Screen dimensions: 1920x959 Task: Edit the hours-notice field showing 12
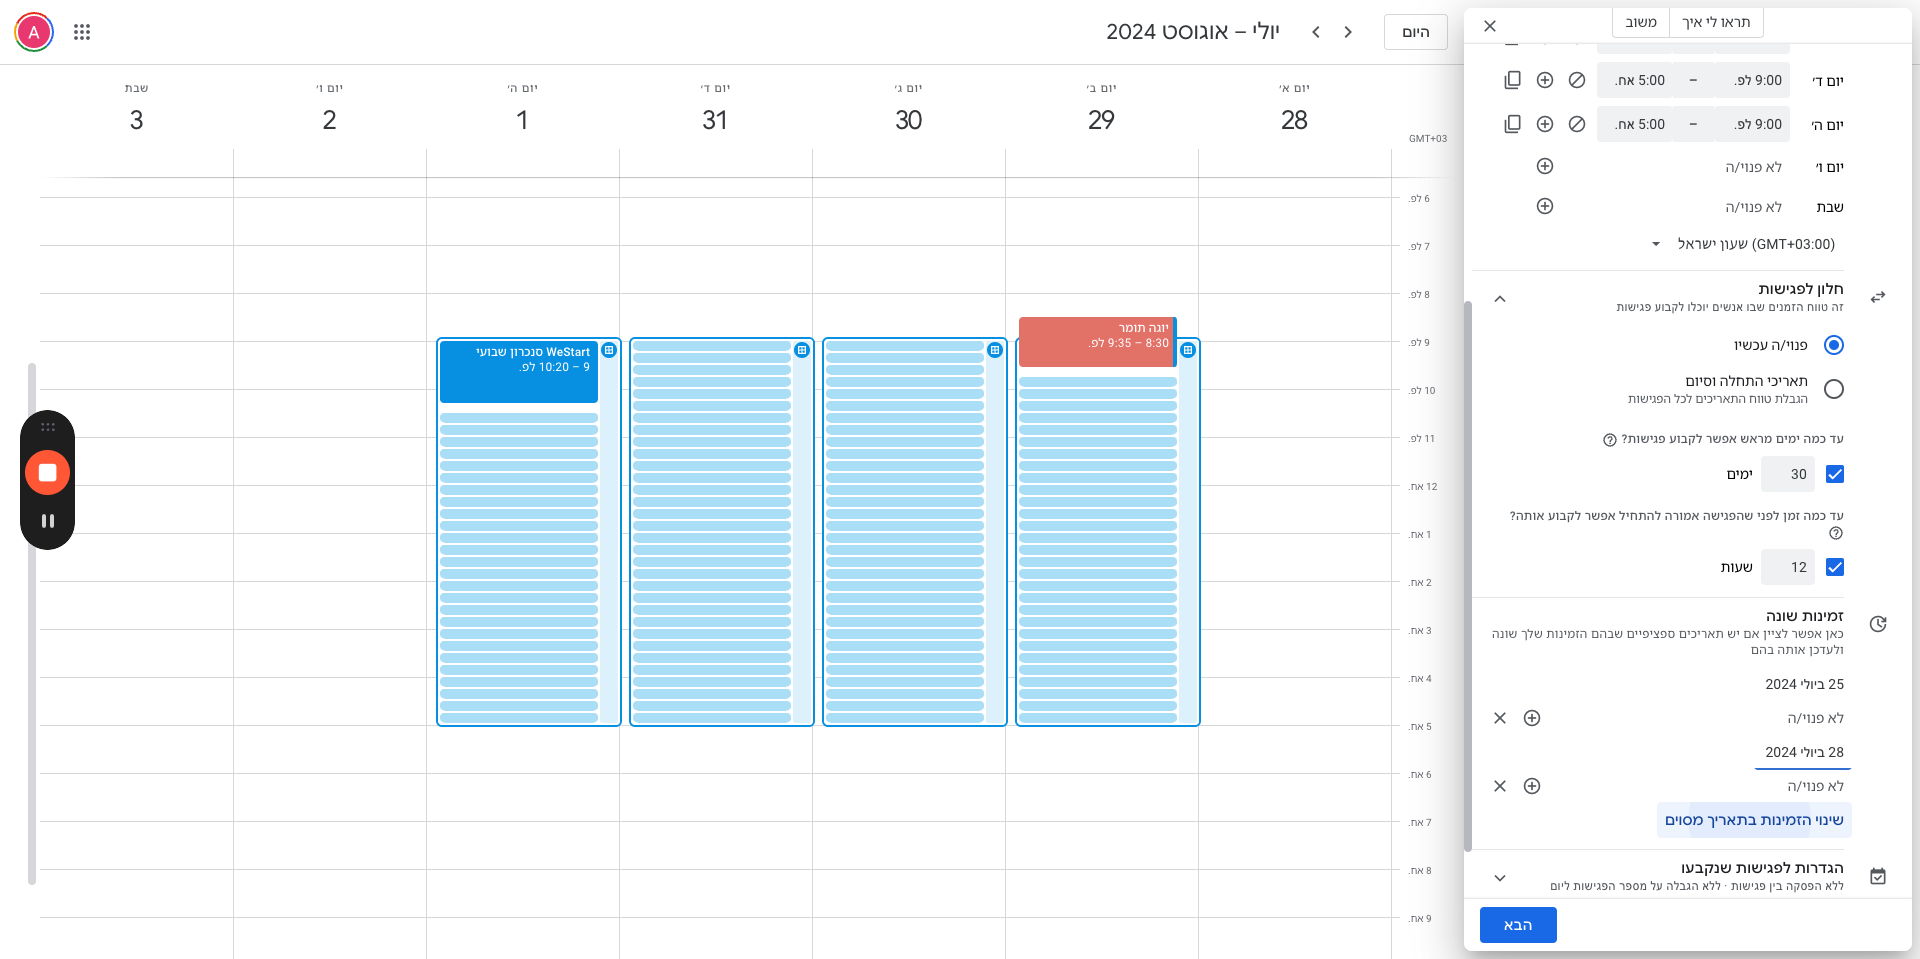tap(1788, 567)
